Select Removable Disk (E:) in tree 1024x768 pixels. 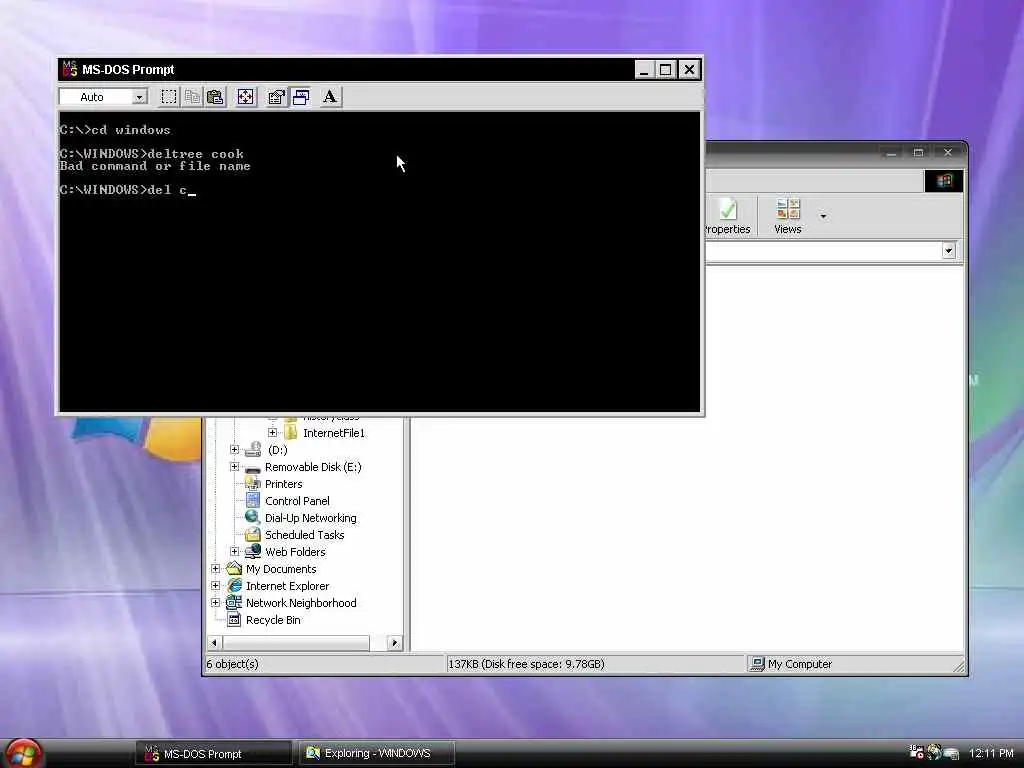tap(313, 467)
